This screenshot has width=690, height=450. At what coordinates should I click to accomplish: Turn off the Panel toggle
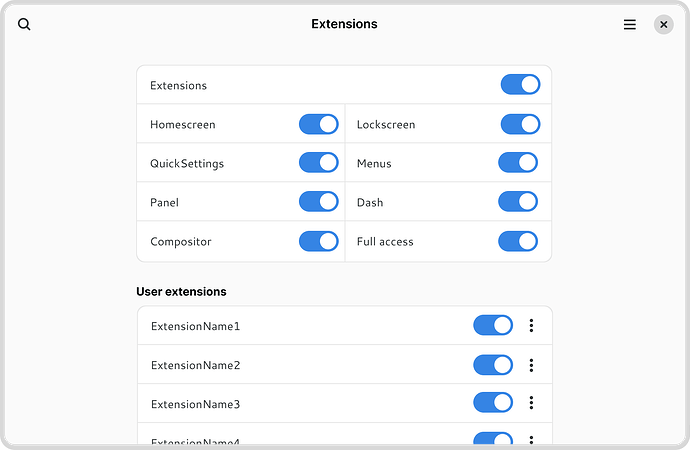click(x=318, y=202)
